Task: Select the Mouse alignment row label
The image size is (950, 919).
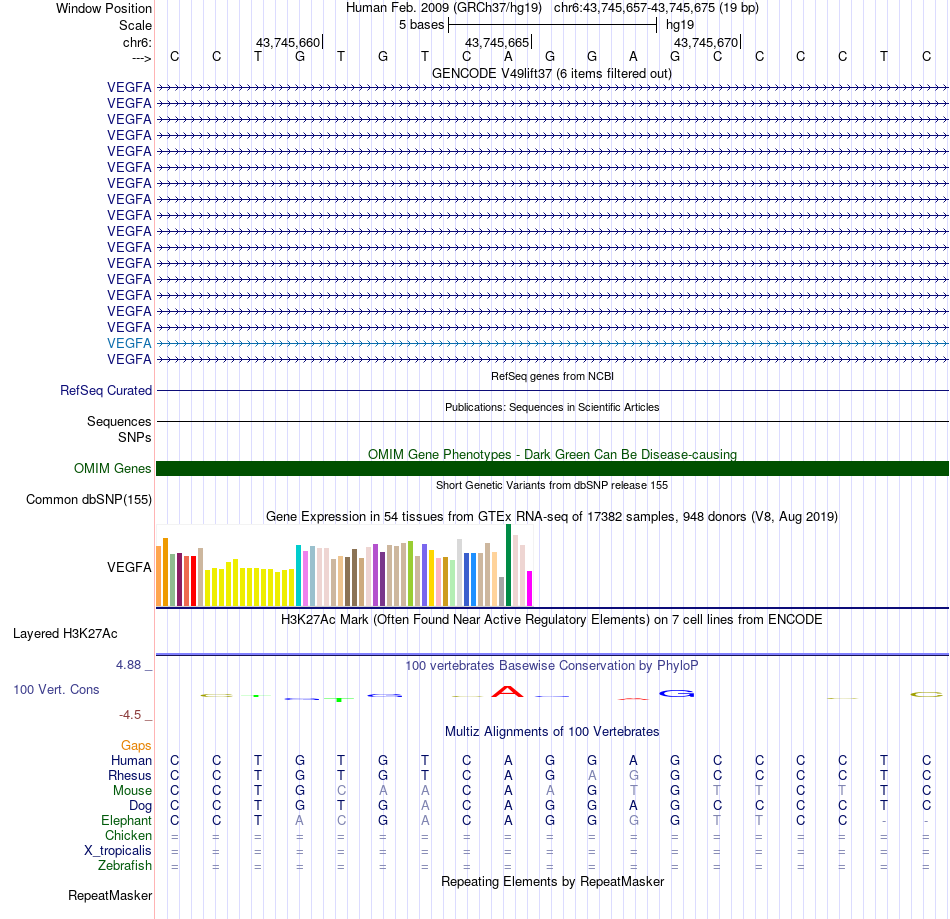Action: [x=132, y=791]
